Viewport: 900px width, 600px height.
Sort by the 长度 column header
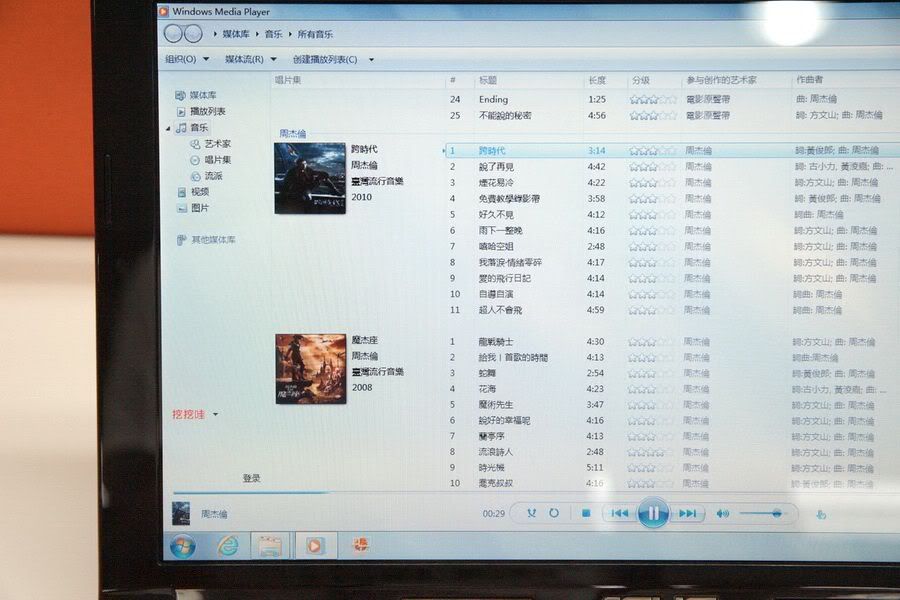(x=597, y=80)
